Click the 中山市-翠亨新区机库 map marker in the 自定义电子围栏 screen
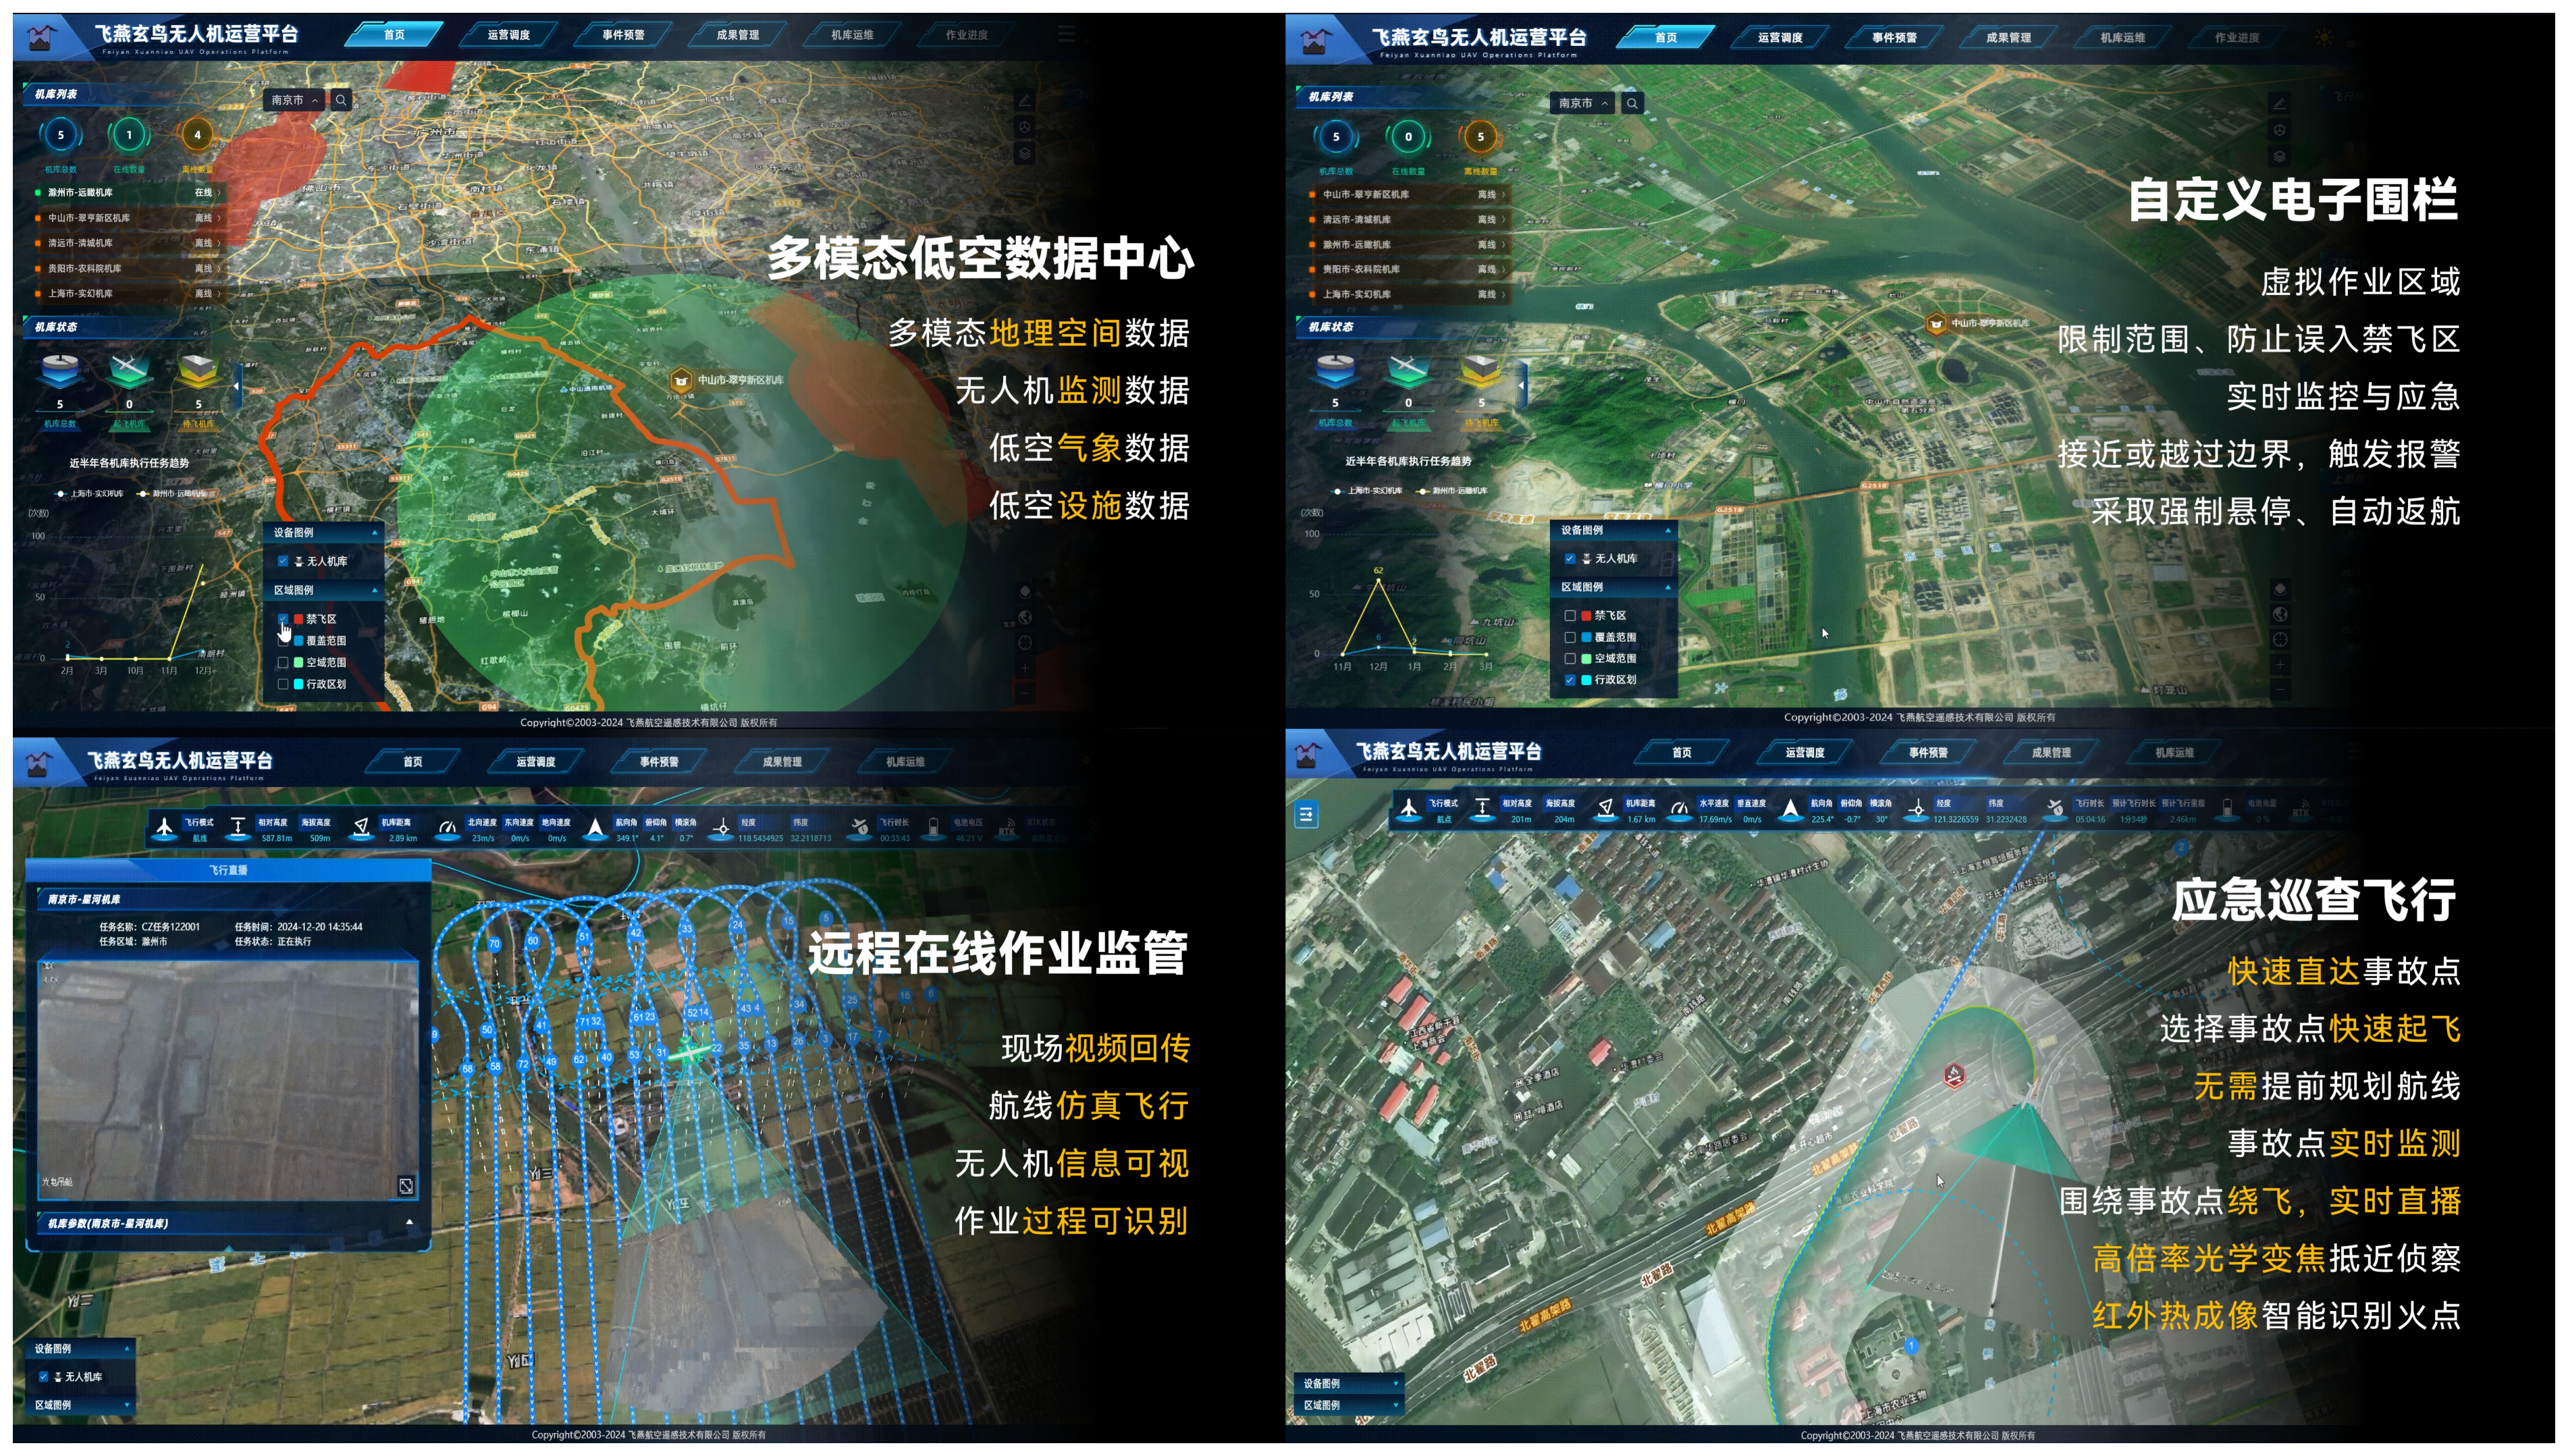The image size is (2568, 1456). (1936, 324)
